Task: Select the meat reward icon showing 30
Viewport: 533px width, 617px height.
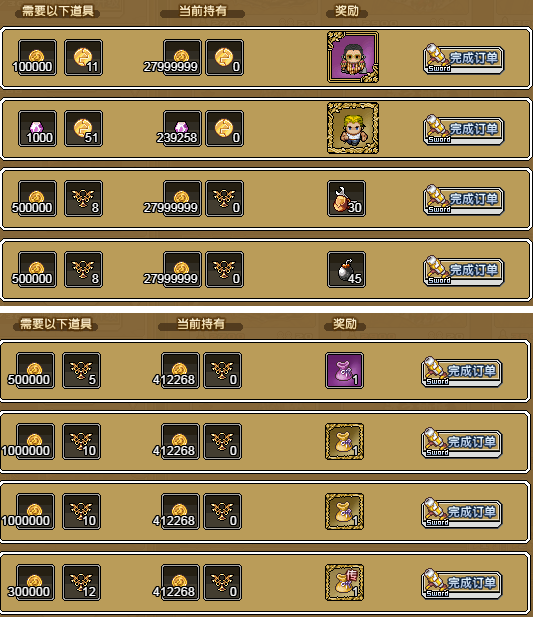Action: coord(346,199)
